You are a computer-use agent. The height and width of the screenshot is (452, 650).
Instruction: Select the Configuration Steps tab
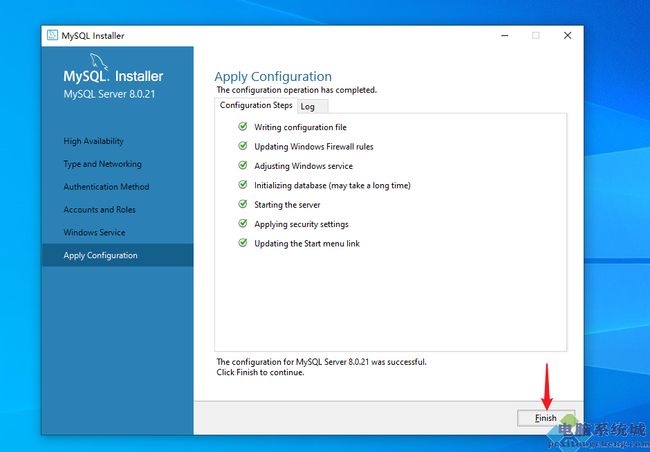click(x=256, y=105)
